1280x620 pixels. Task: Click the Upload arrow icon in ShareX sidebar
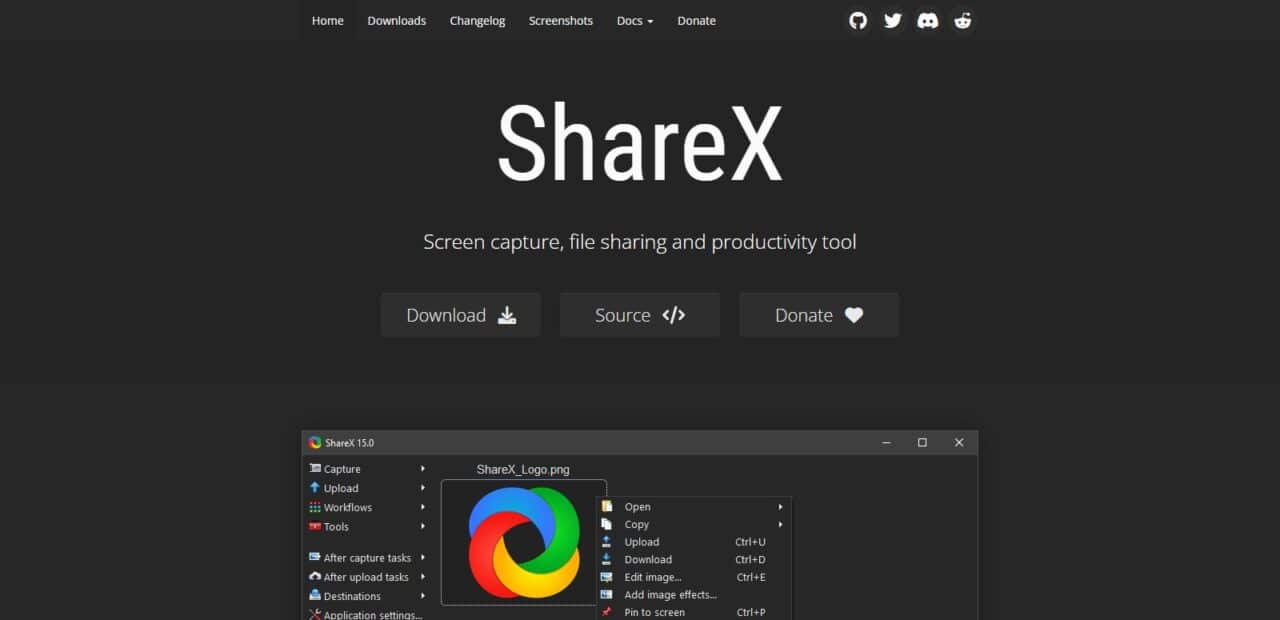click(x=315, y=488)
